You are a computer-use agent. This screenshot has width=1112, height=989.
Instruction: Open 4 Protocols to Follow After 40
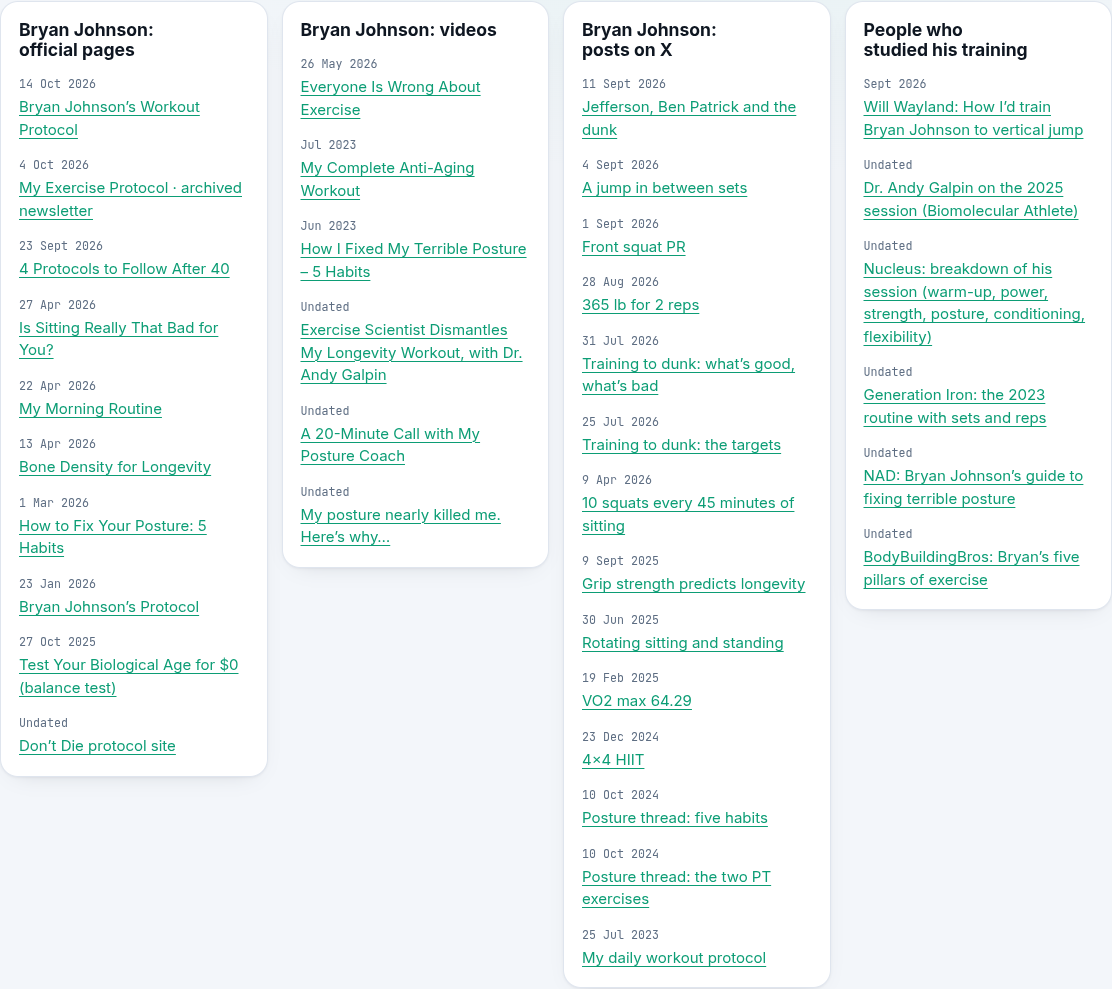pyautogui.click(x=124, y=269)
